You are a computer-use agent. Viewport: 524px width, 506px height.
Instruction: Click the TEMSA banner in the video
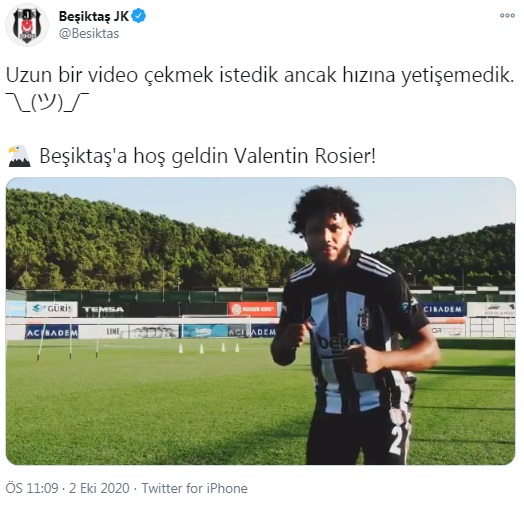click(104, 309)
